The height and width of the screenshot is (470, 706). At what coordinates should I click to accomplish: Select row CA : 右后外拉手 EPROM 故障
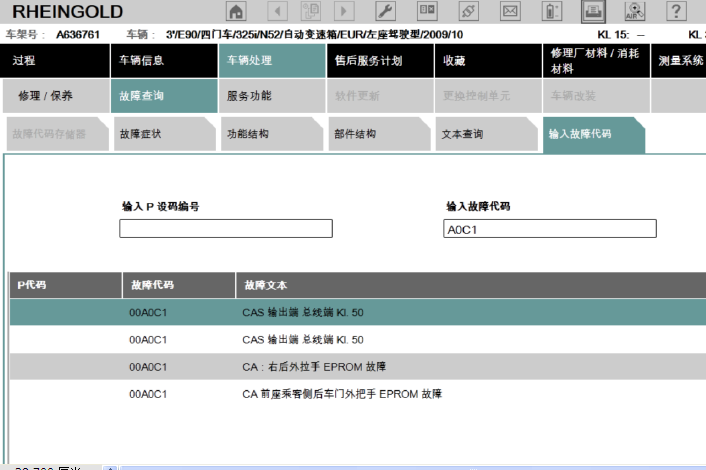[358, 366]
